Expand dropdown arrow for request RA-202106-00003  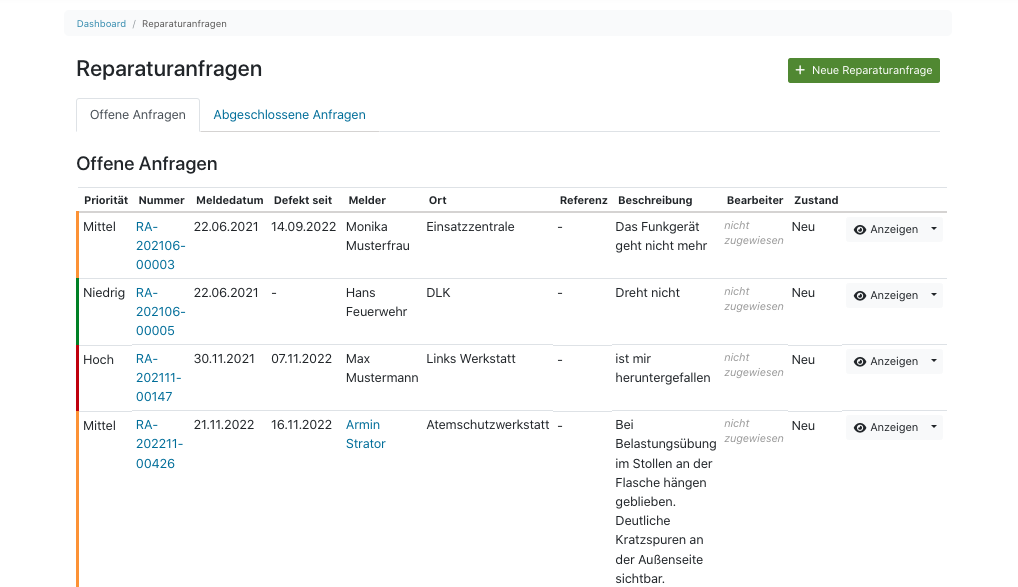933,229
